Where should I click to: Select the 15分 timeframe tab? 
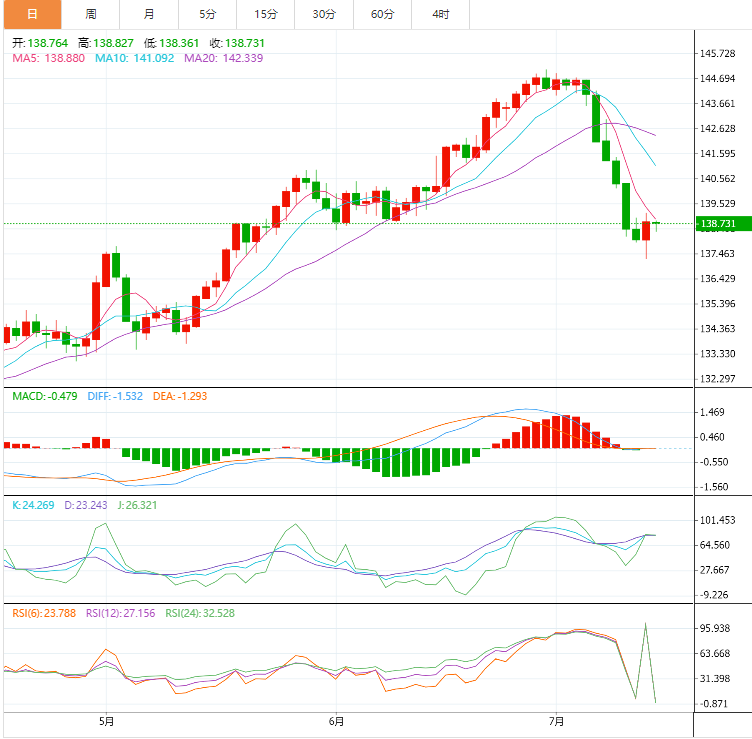tap(266, 14)
